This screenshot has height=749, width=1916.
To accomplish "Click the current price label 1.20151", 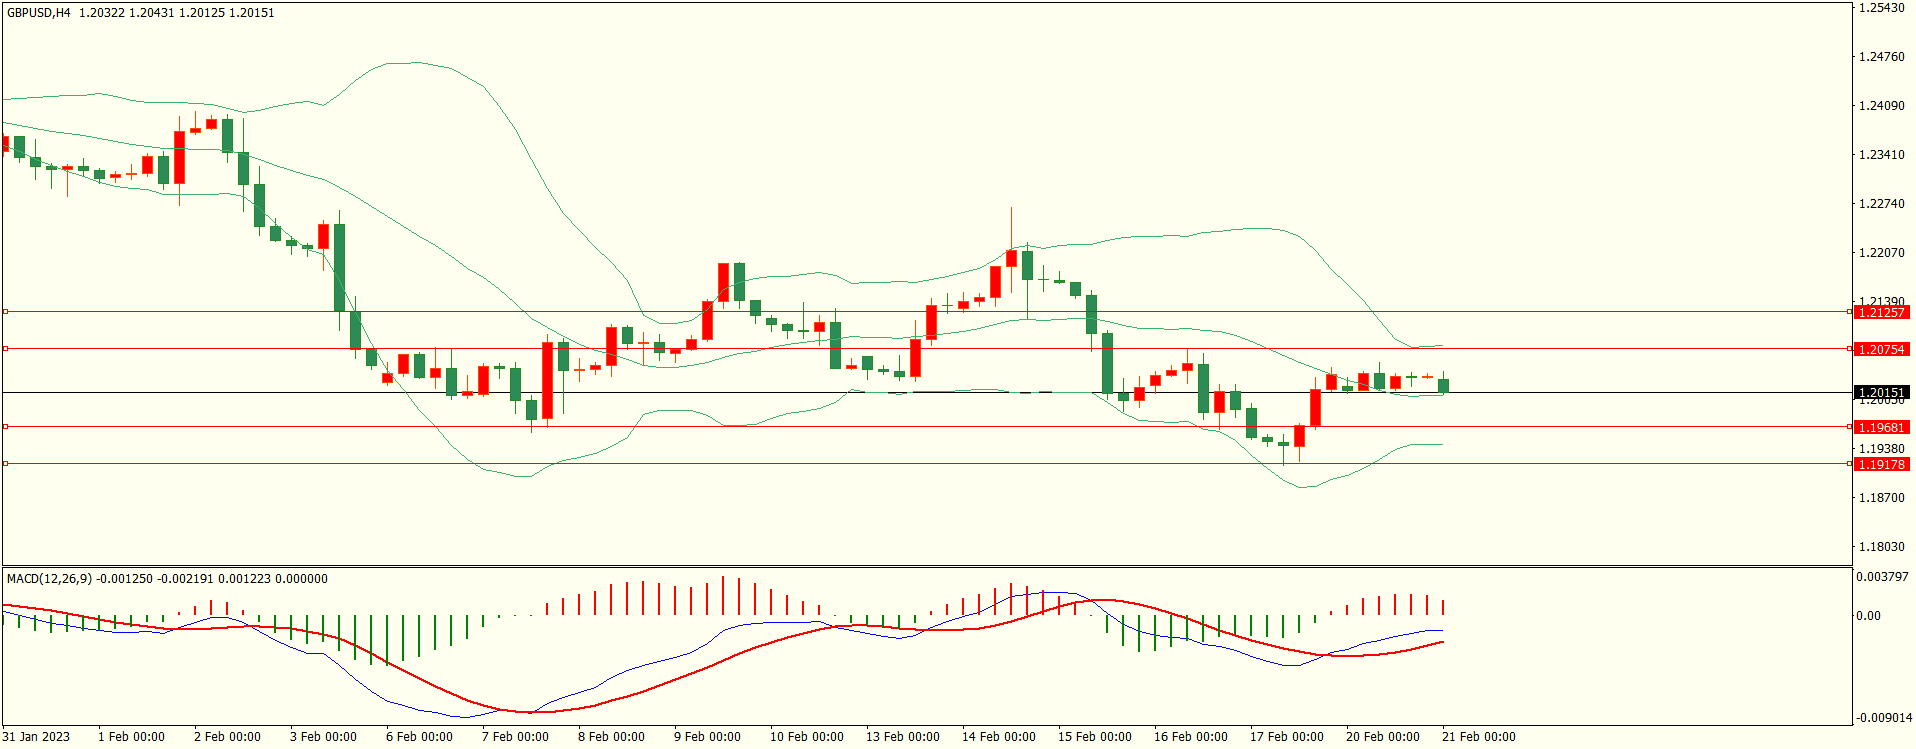I will point(1881,392).
